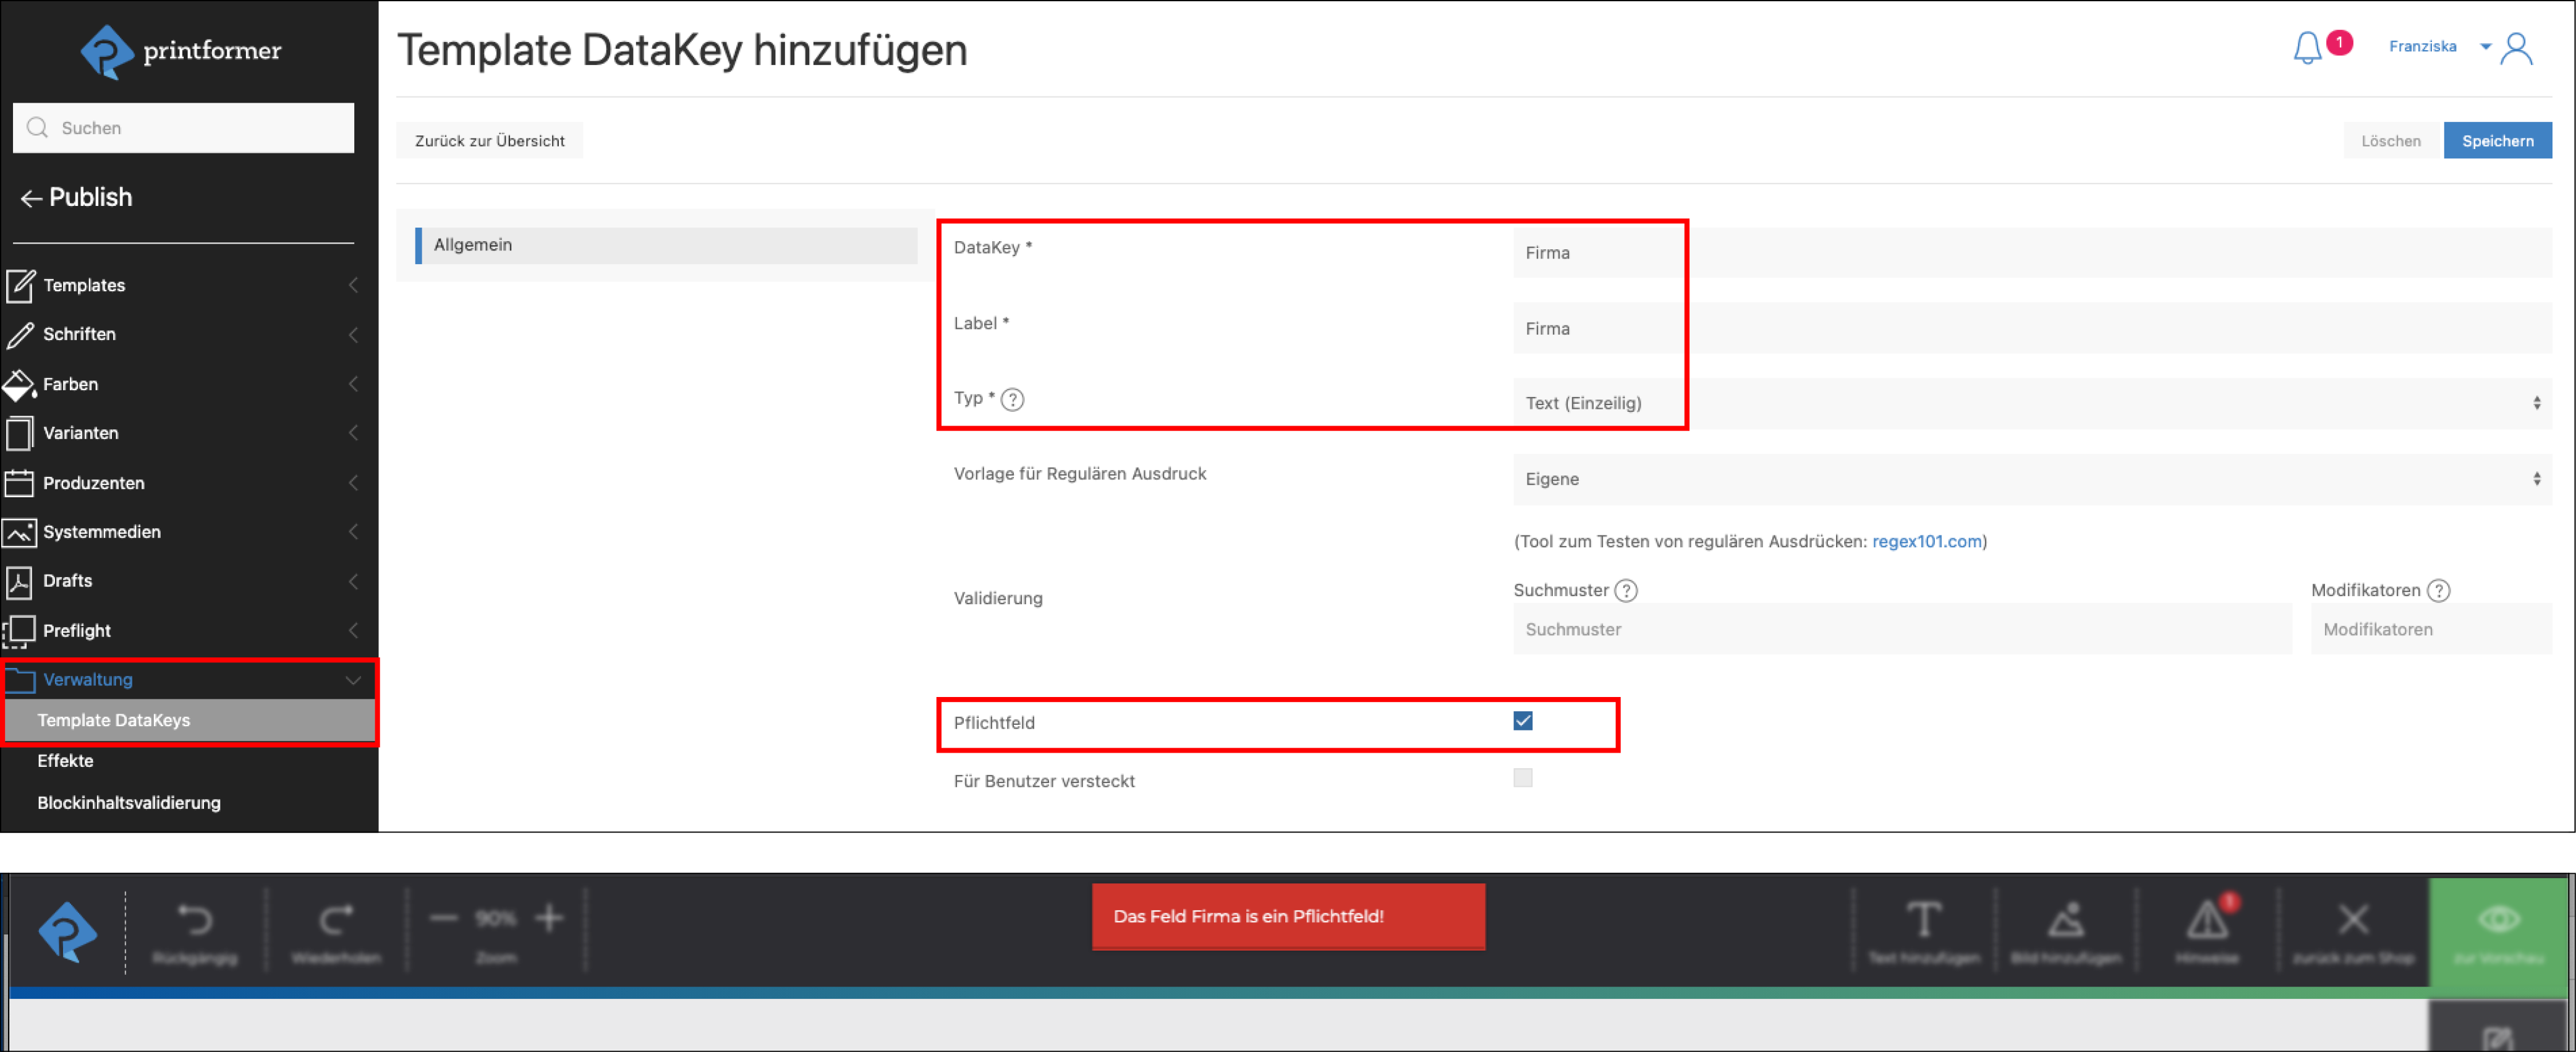Image resolution: width=2576 pixels, height=1052 pixels.
Task: Click the redo Wiederholen icon
Action: (336, 919)
